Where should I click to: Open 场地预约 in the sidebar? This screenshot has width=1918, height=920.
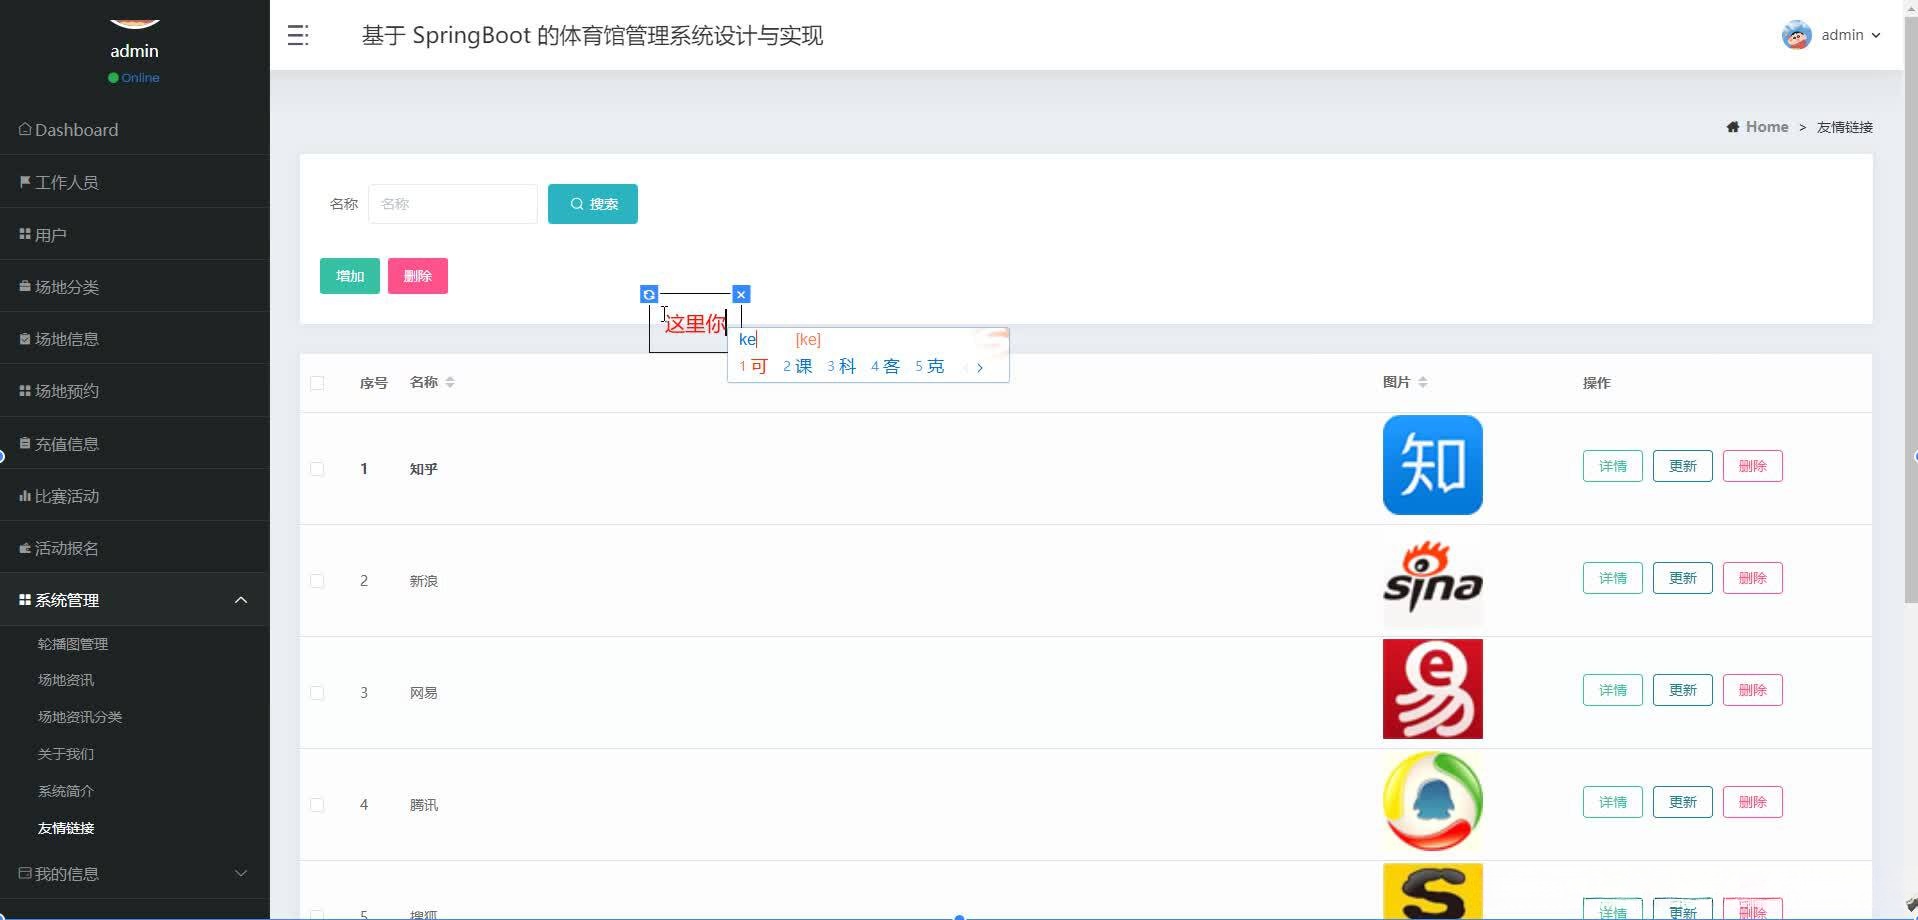135,391
